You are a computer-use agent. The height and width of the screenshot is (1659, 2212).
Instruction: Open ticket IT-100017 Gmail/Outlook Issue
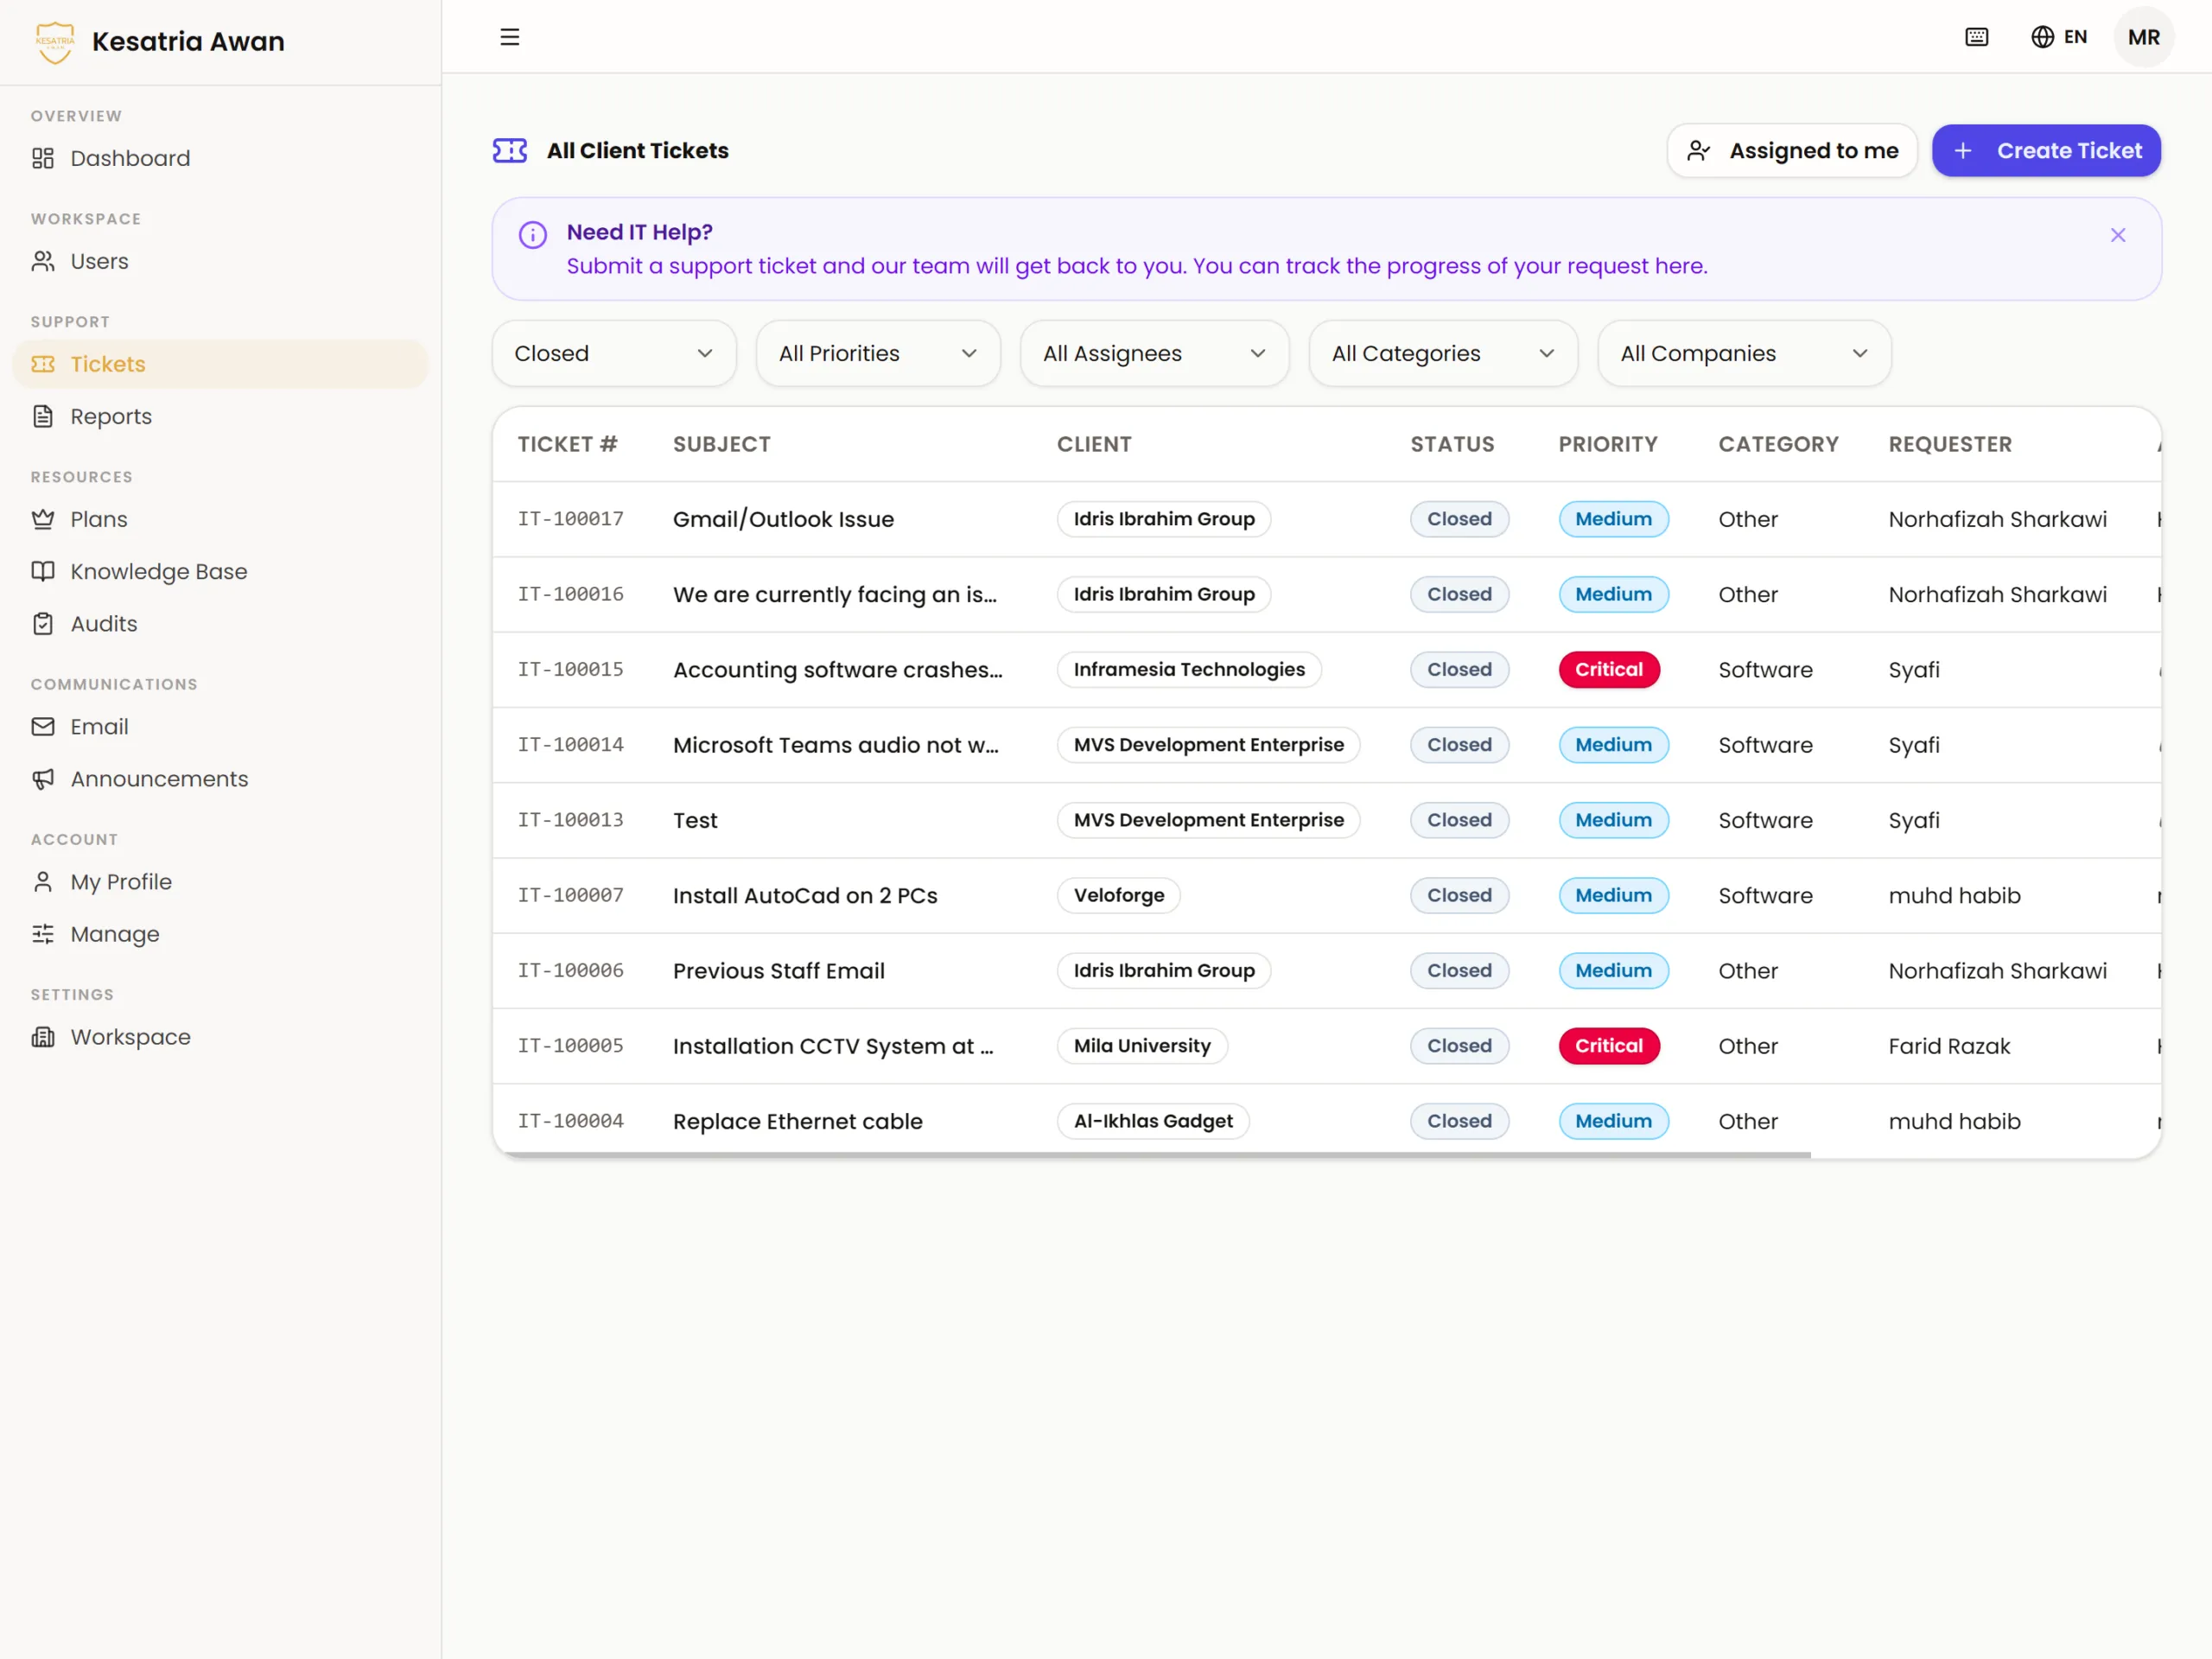(1327, 519)
